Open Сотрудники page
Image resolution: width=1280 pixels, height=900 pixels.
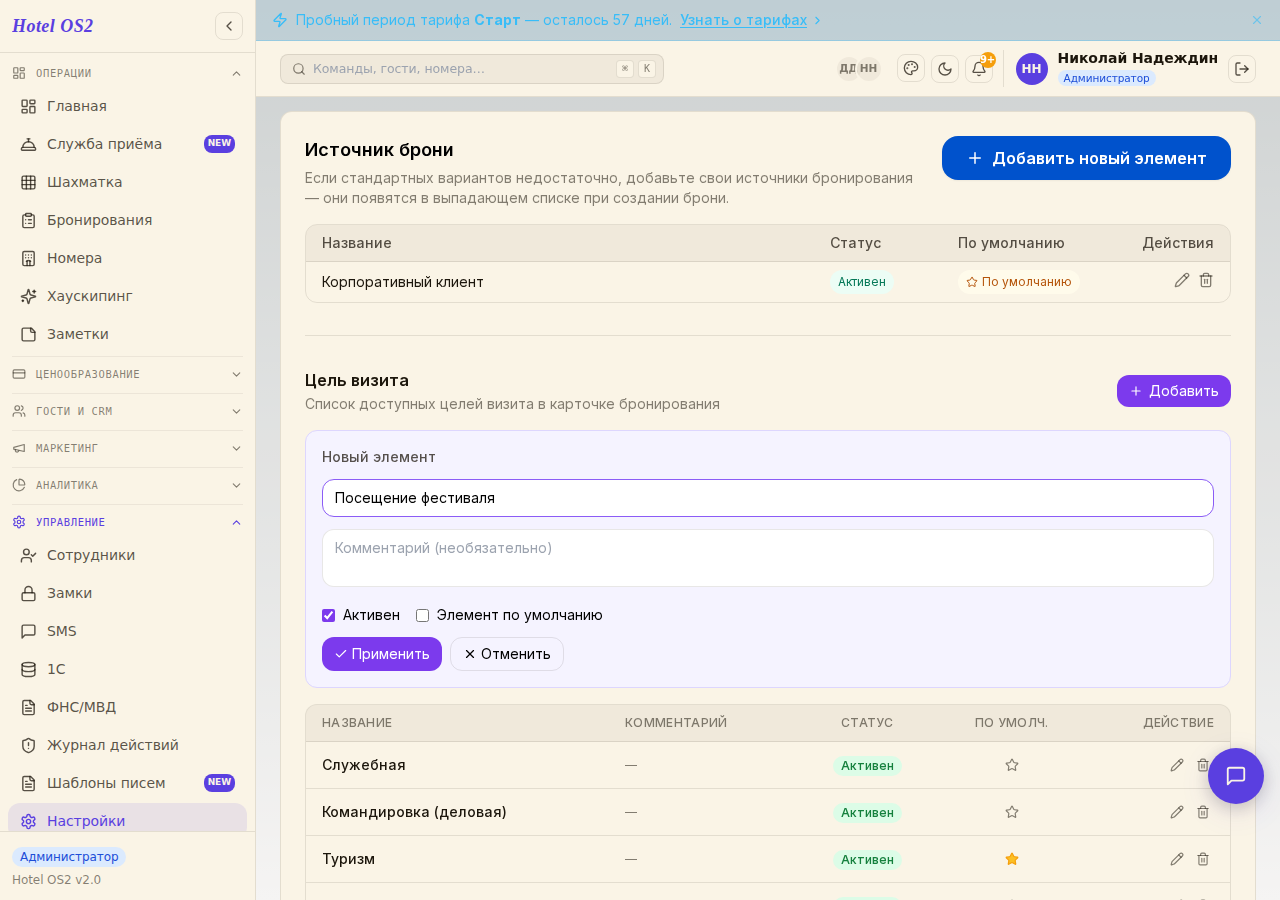tap(127, 555)
